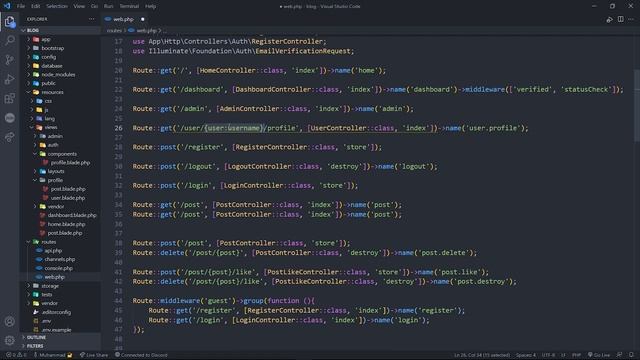Click the unsaved dot on web.php tab

[142, 19]
